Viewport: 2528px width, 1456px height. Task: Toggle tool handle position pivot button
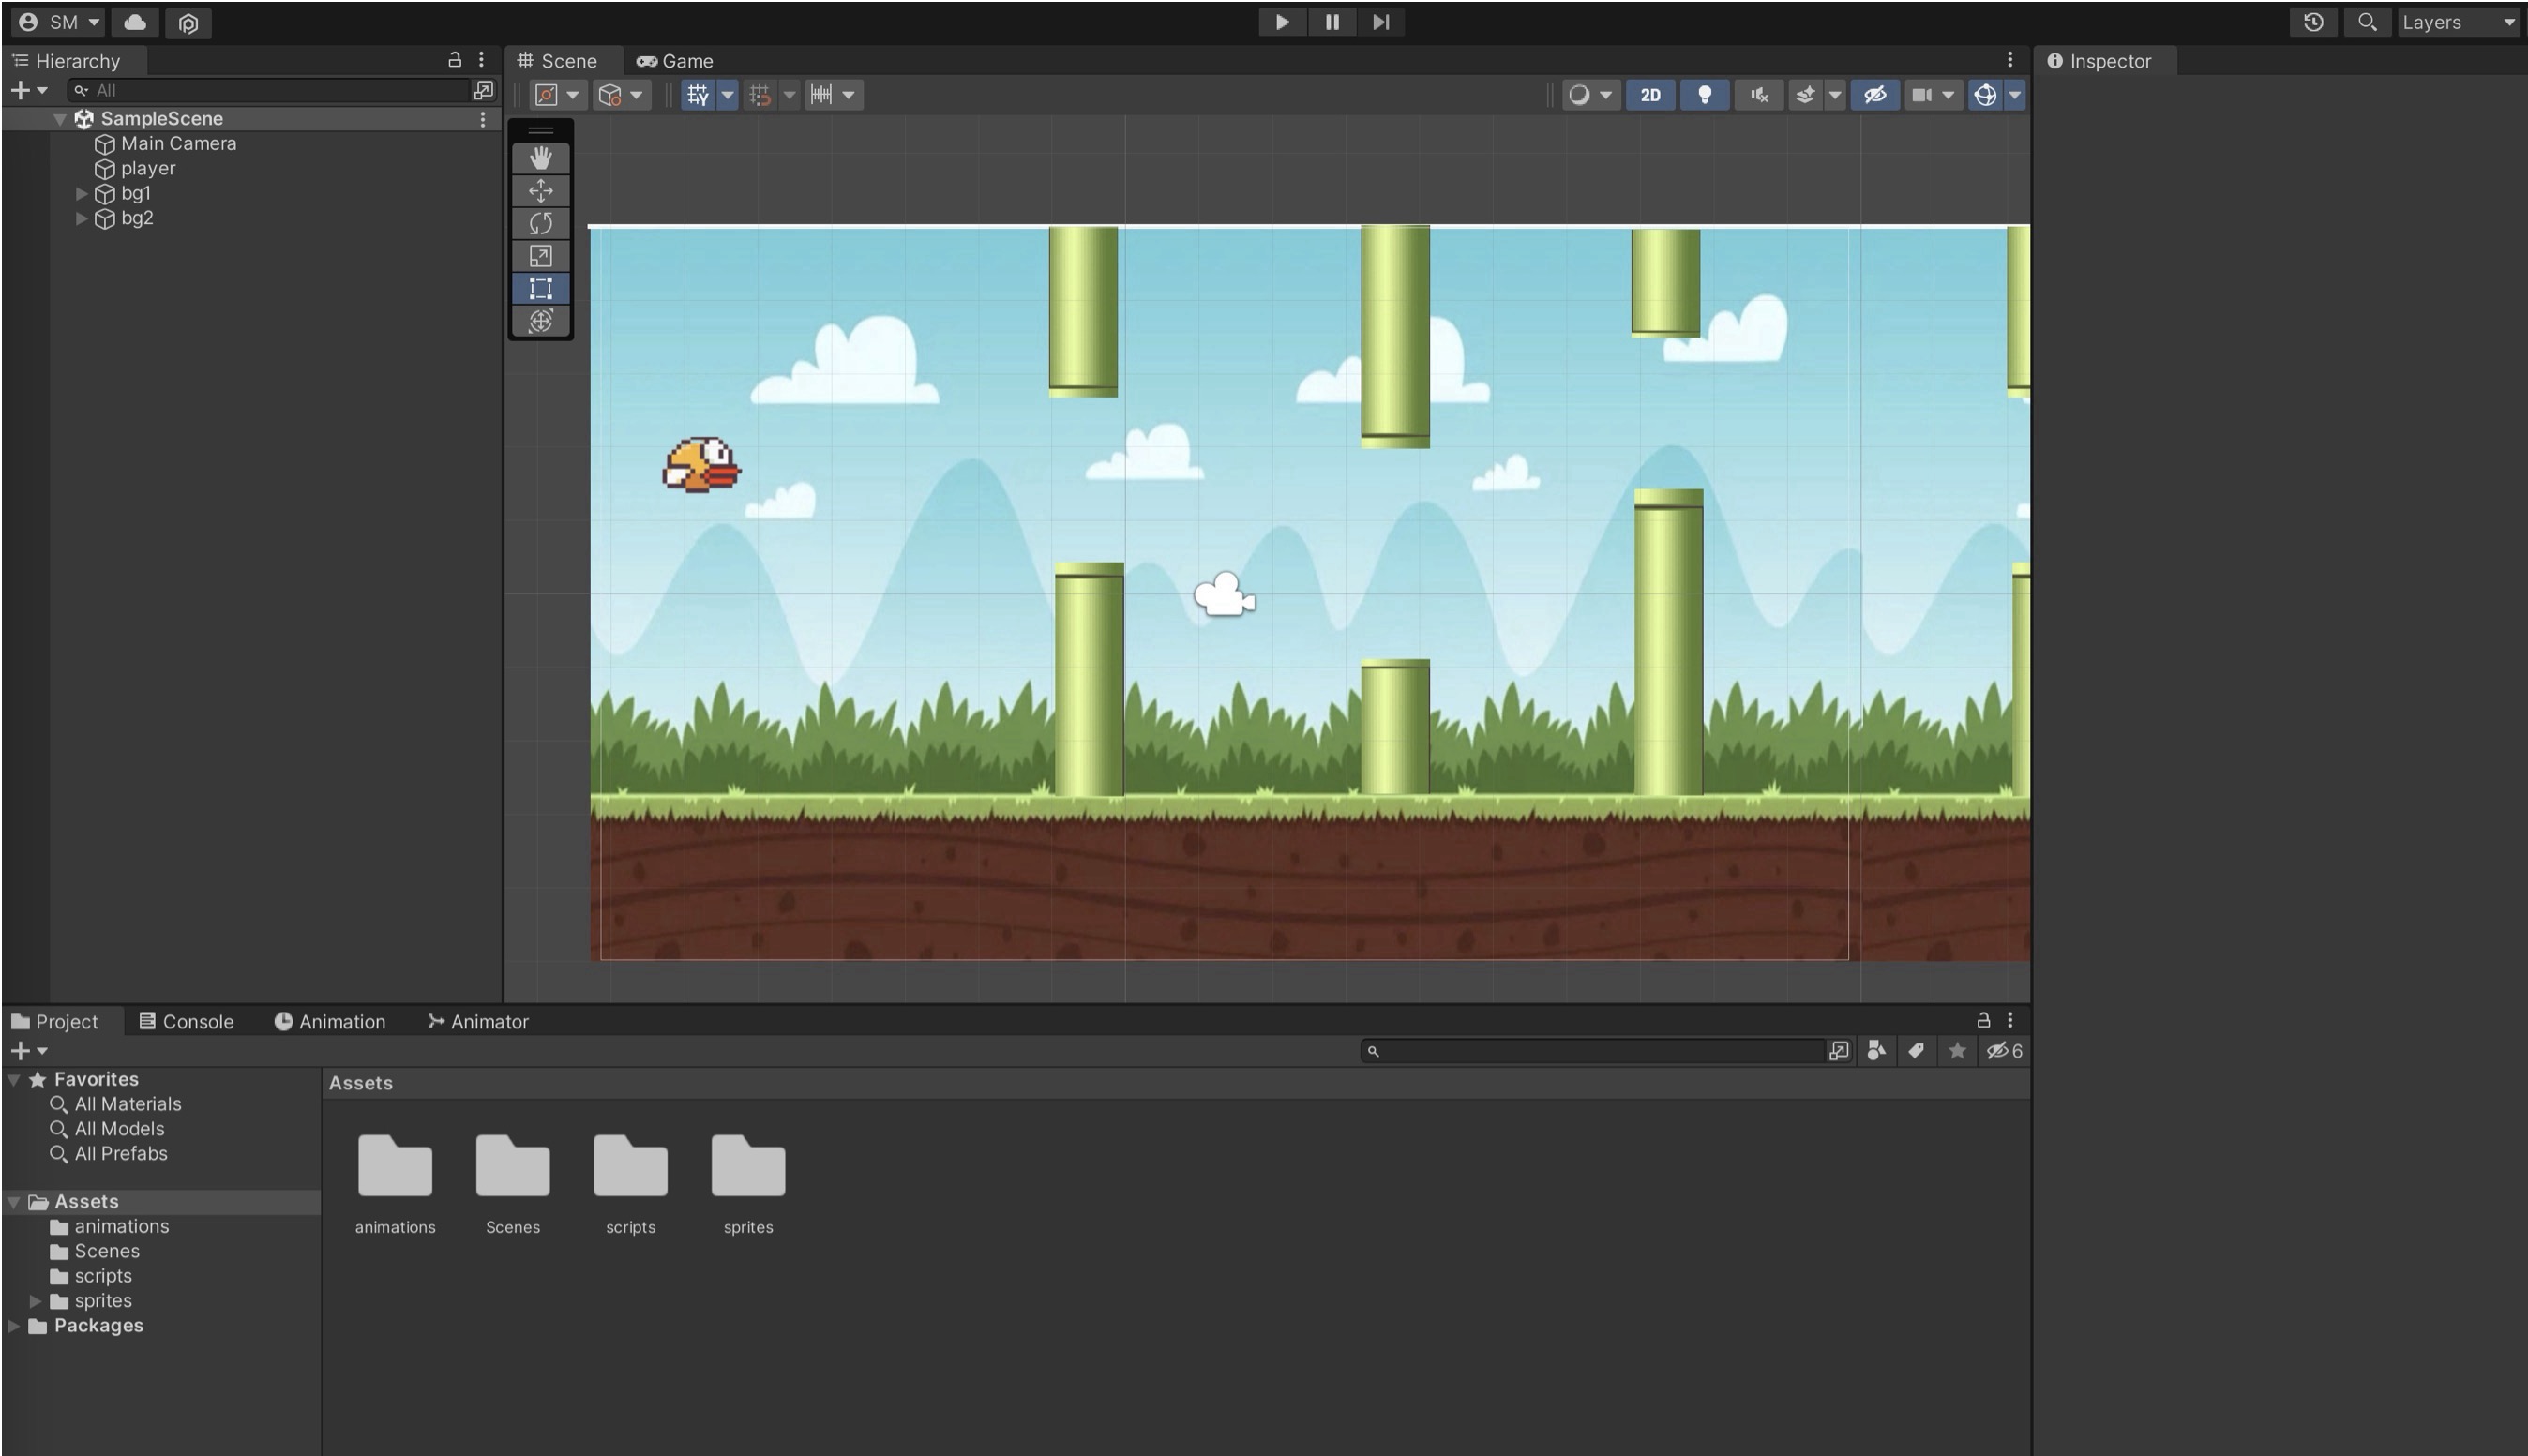tap(557, 95)
